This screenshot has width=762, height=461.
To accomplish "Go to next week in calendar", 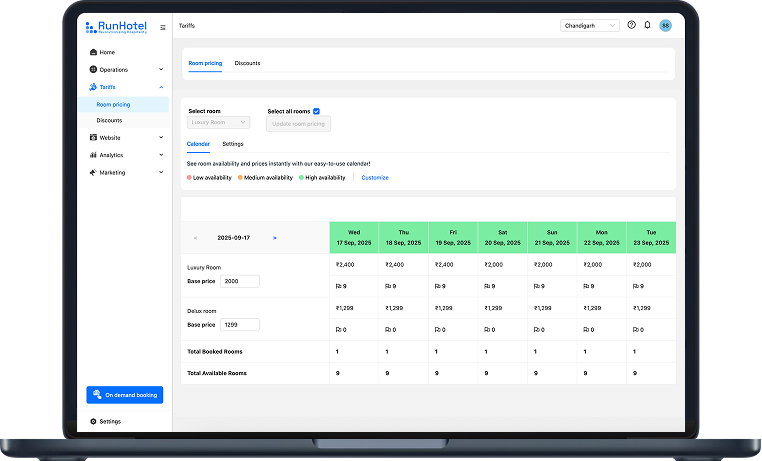I will pyautogui.click(x=275, y=238).
